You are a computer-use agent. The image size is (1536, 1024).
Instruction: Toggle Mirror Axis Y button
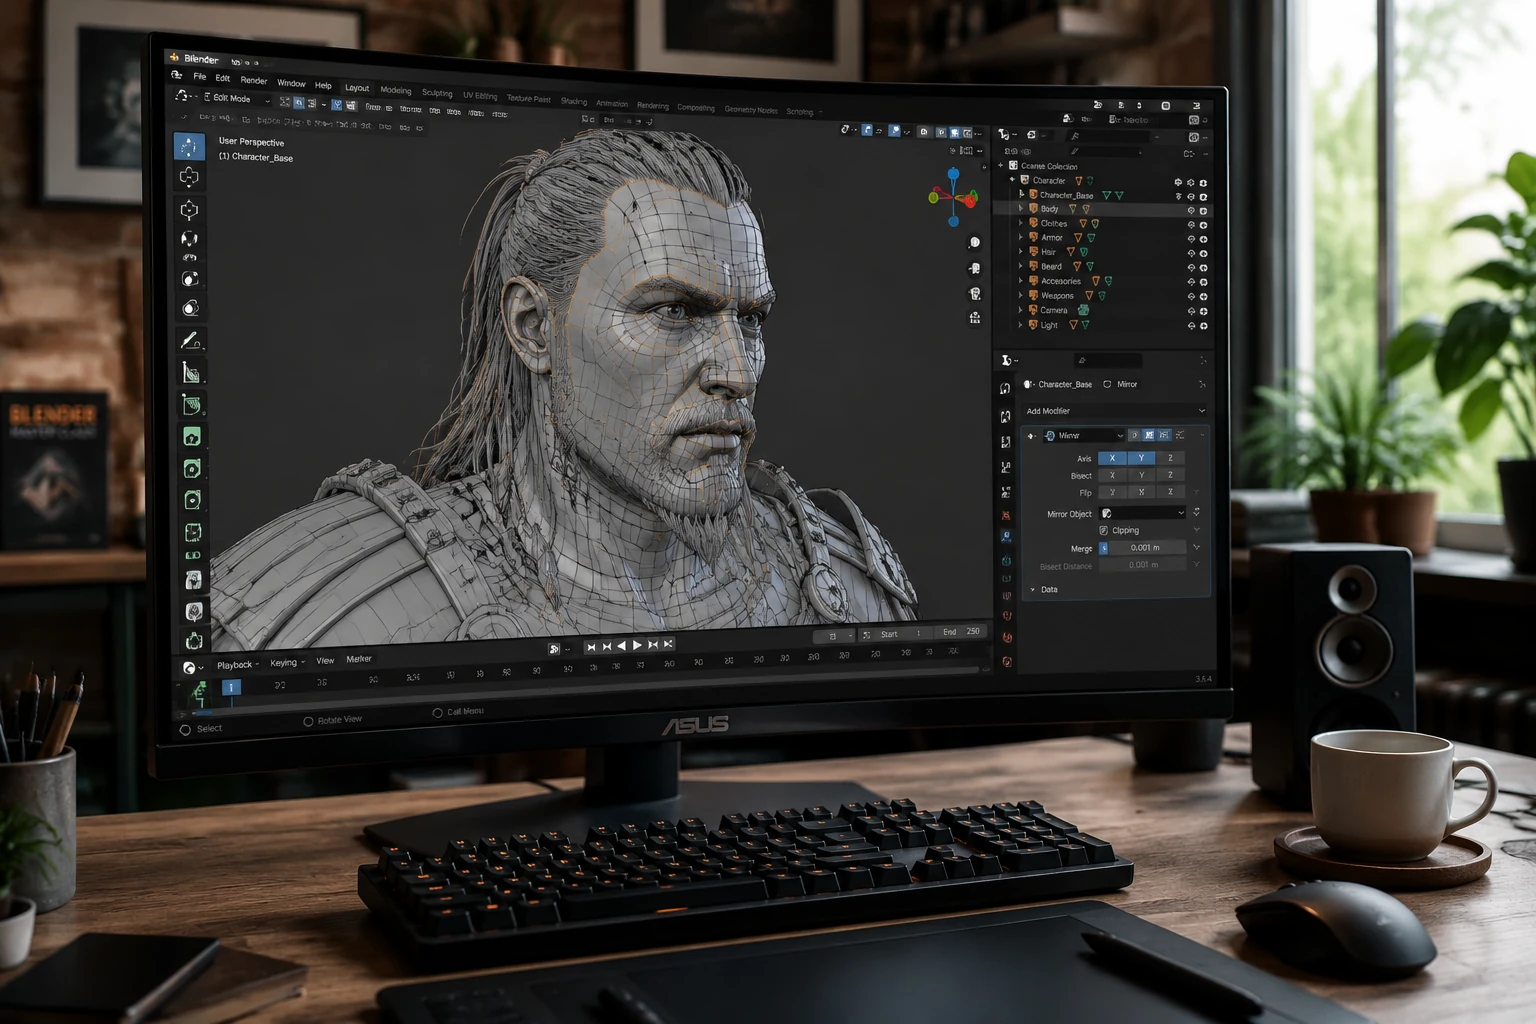coord(1141,458)
